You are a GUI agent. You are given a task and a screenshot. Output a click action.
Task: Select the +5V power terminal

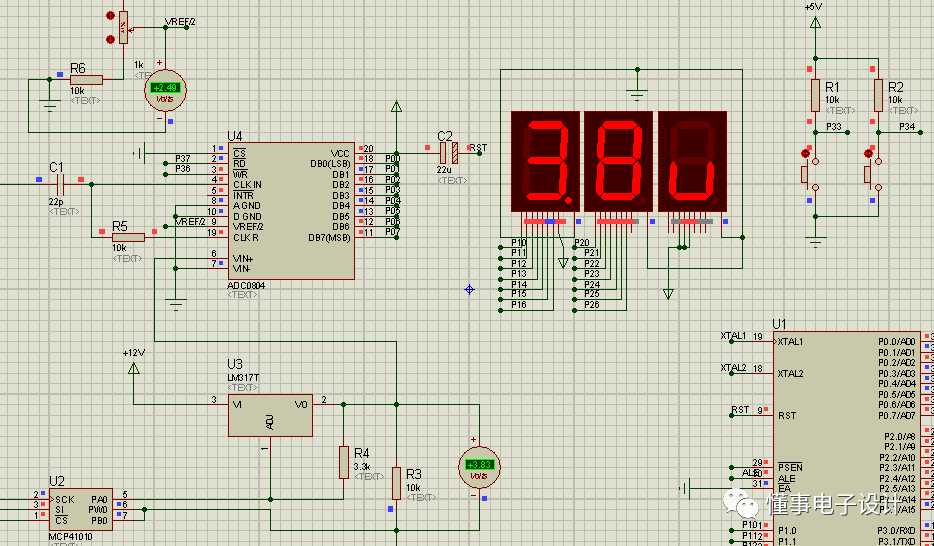(x=815, y=23)
